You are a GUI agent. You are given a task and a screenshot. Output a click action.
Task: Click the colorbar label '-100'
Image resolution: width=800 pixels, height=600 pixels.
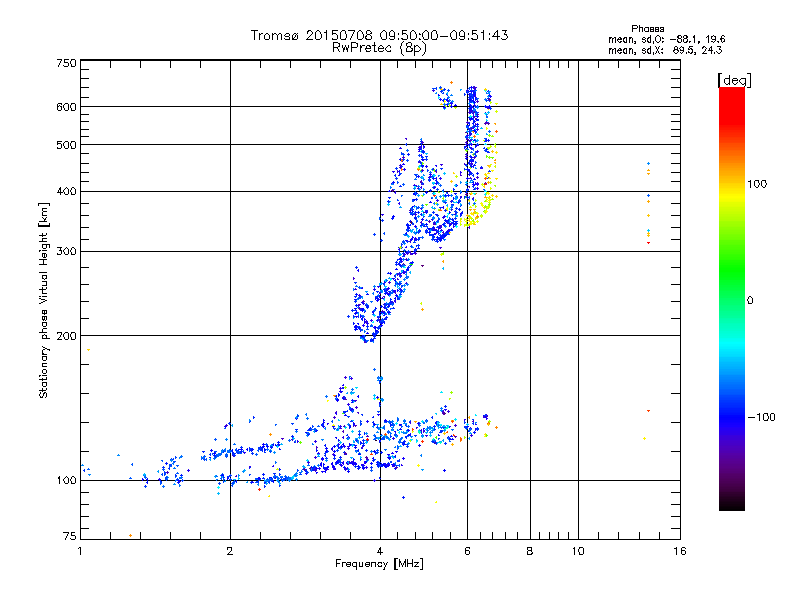click(x=761, y=417)
